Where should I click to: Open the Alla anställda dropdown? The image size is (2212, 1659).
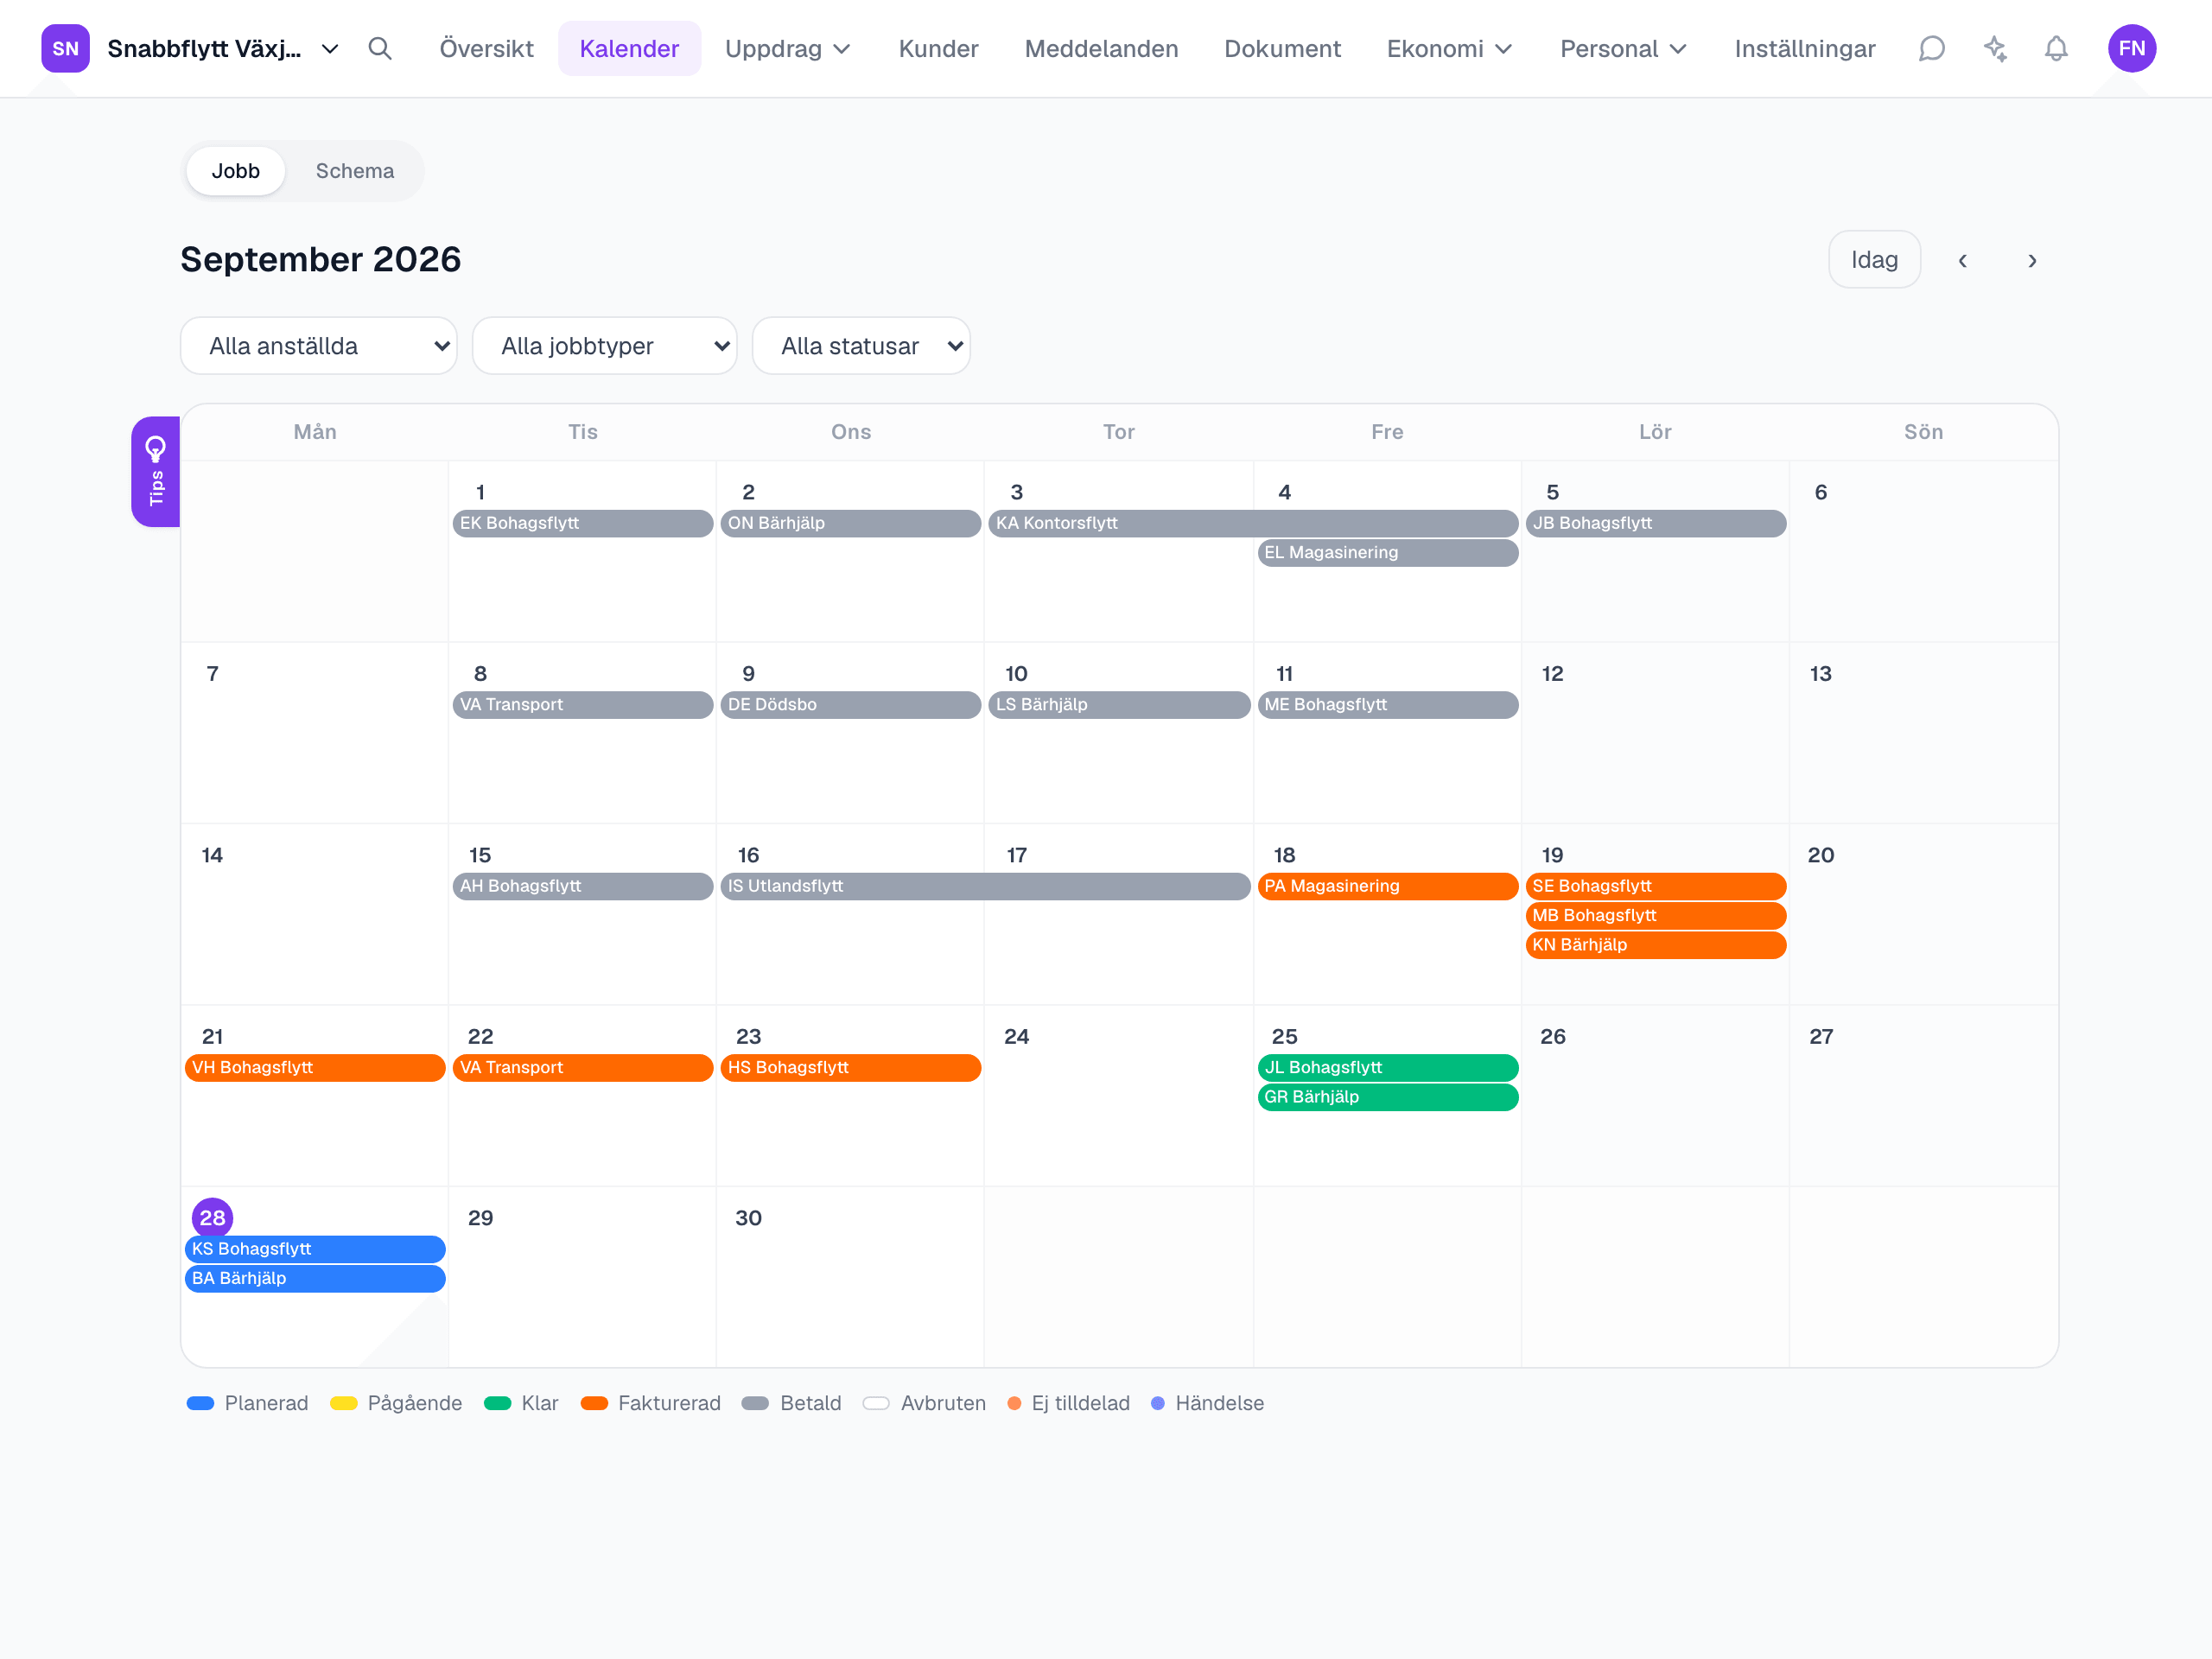[x=319, y=346]
